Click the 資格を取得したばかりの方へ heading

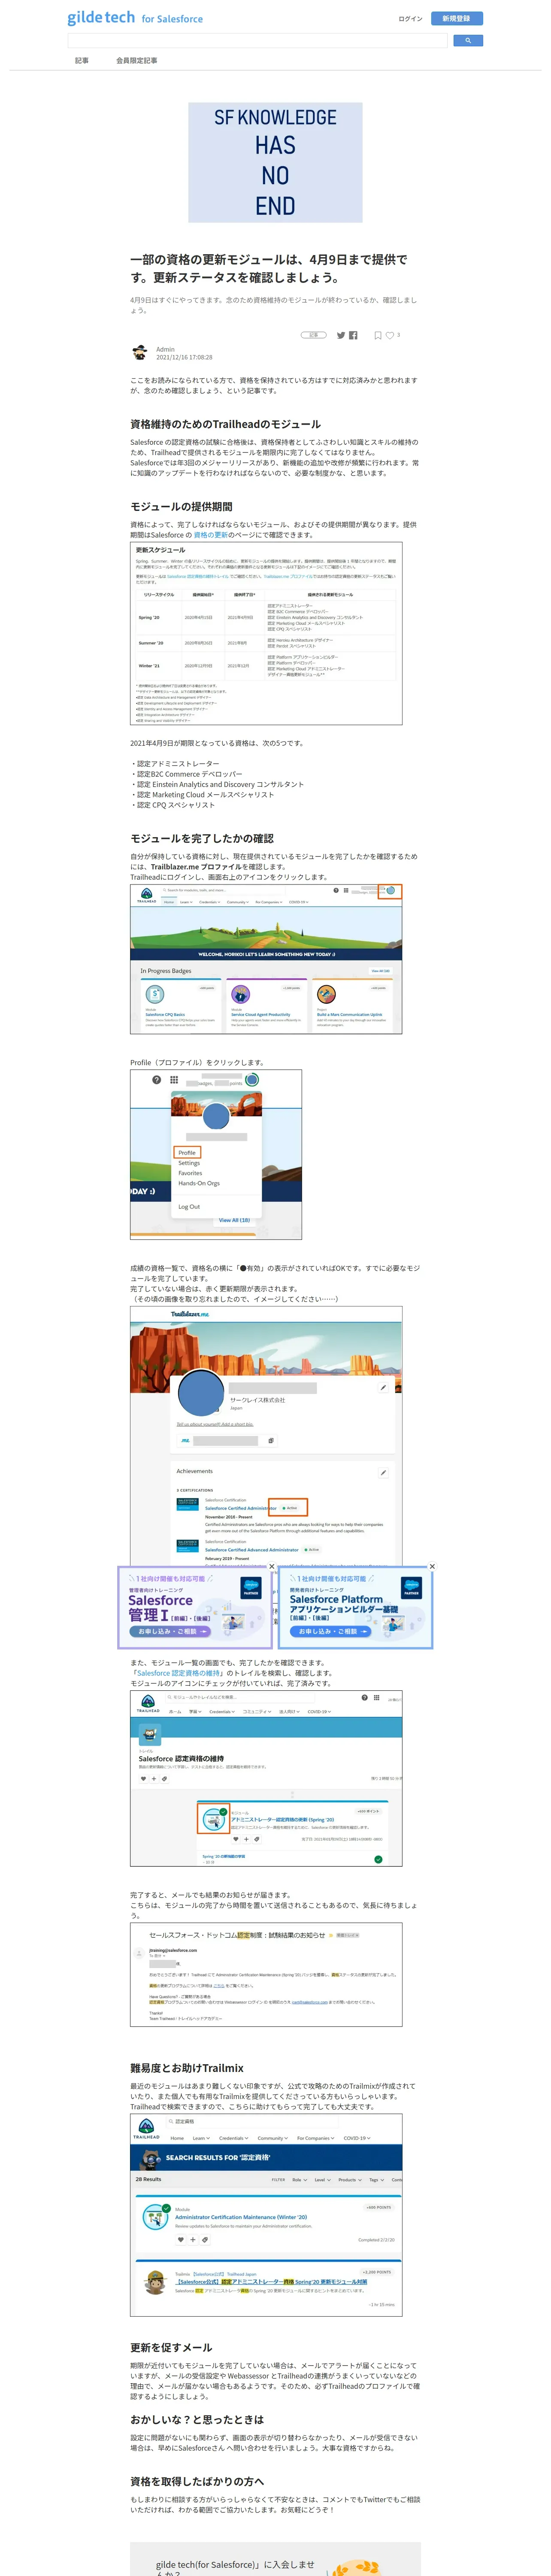click(197, 2481)
